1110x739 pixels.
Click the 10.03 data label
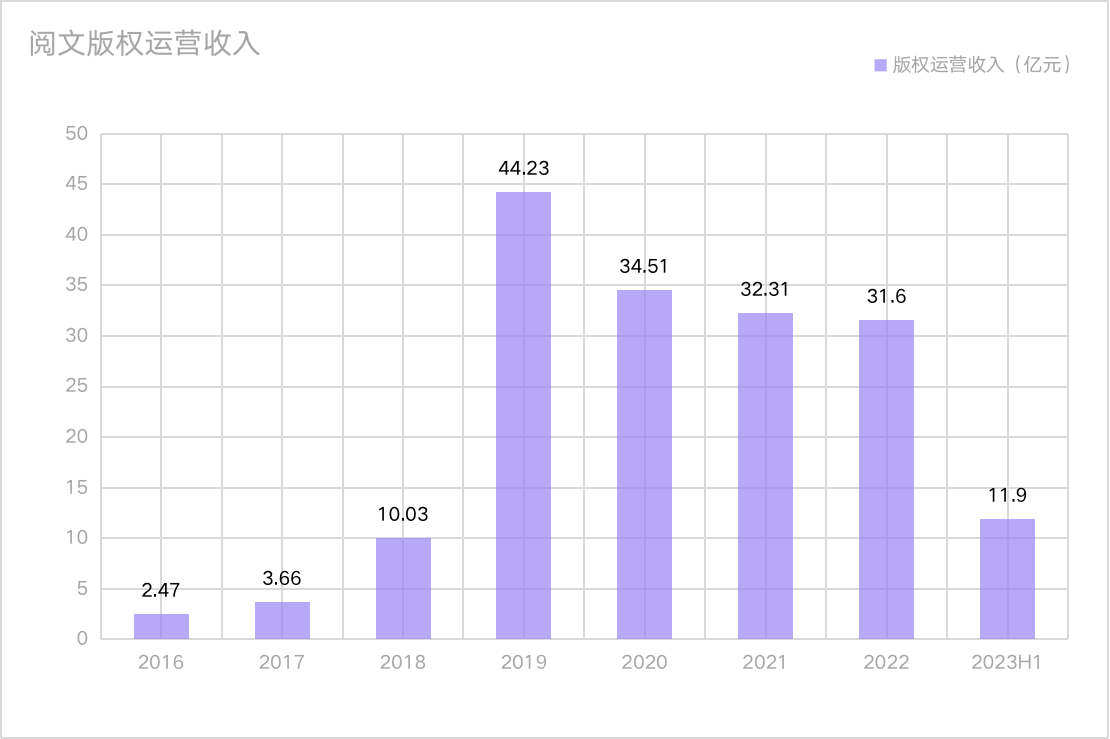tap(403, 514)
